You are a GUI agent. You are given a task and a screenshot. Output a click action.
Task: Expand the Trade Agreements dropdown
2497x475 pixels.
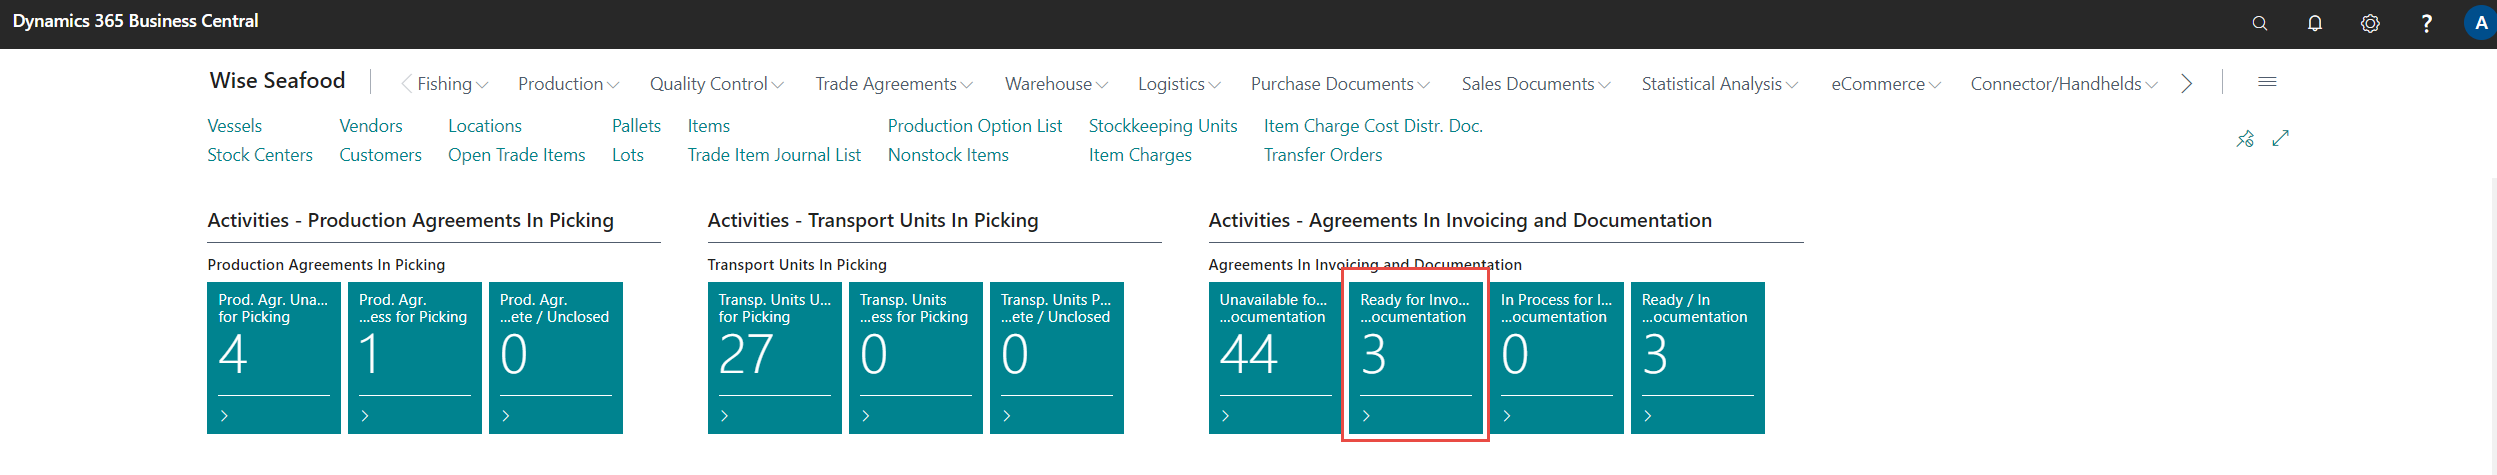click(x=893, y=84)
